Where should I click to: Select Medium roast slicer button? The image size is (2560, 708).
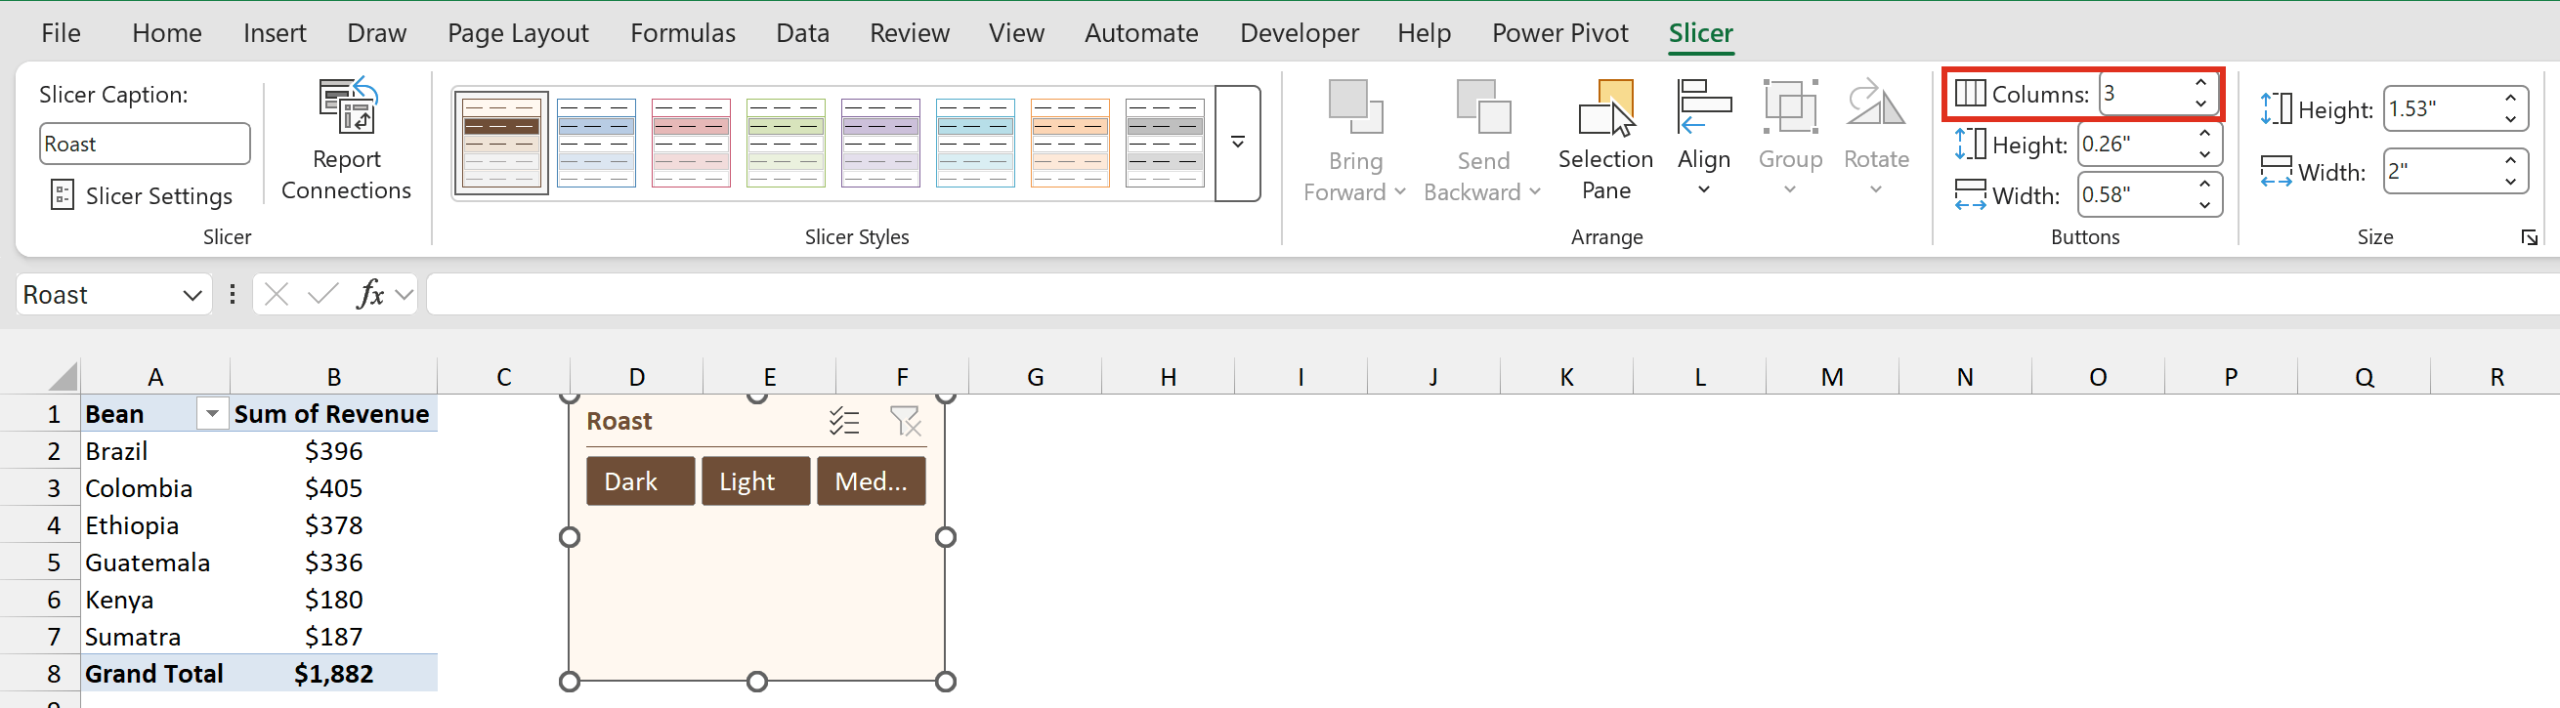tap(871, 481)
